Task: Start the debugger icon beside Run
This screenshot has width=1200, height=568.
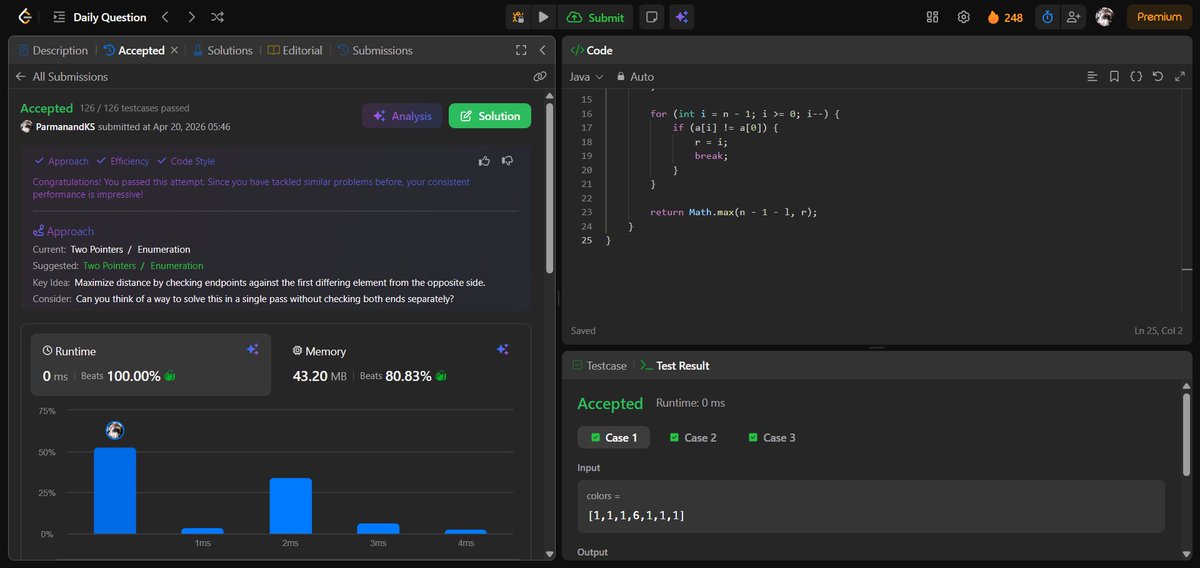Action: 518,17
